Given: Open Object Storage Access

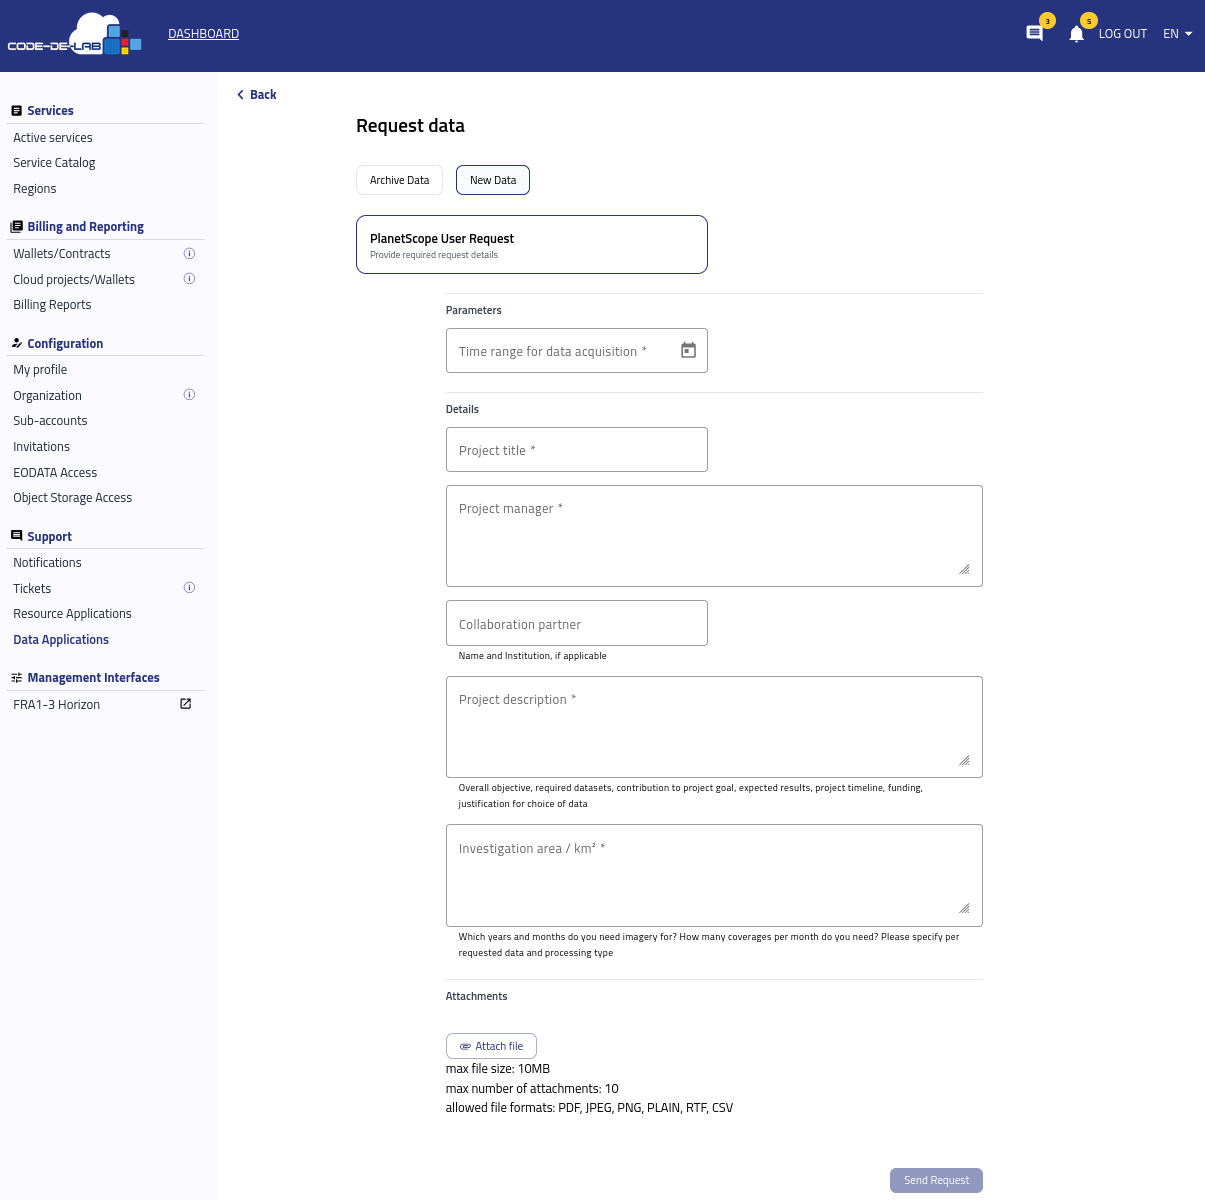Looking at the screenshot, I should coord(73,498).
